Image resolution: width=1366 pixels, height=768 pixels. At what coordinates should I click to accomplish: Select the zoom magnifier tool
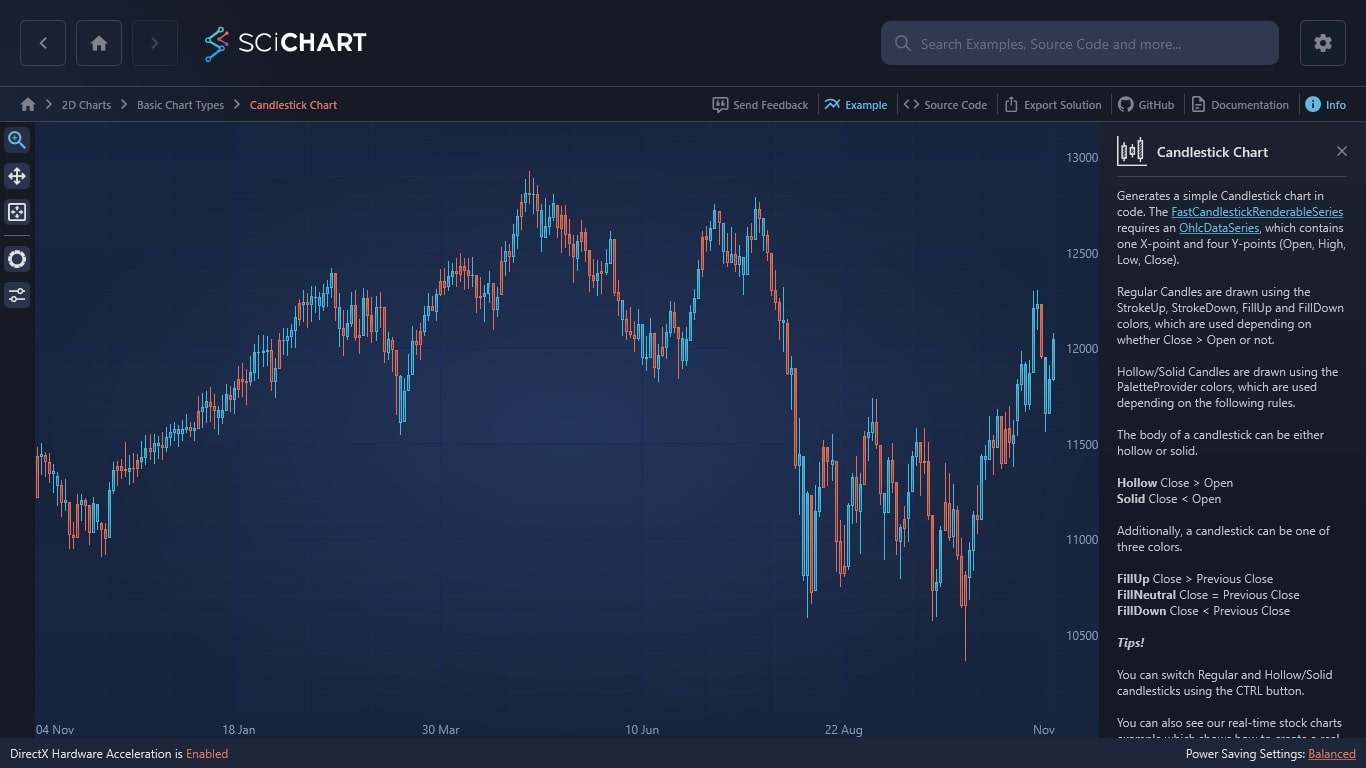point(17,140)
